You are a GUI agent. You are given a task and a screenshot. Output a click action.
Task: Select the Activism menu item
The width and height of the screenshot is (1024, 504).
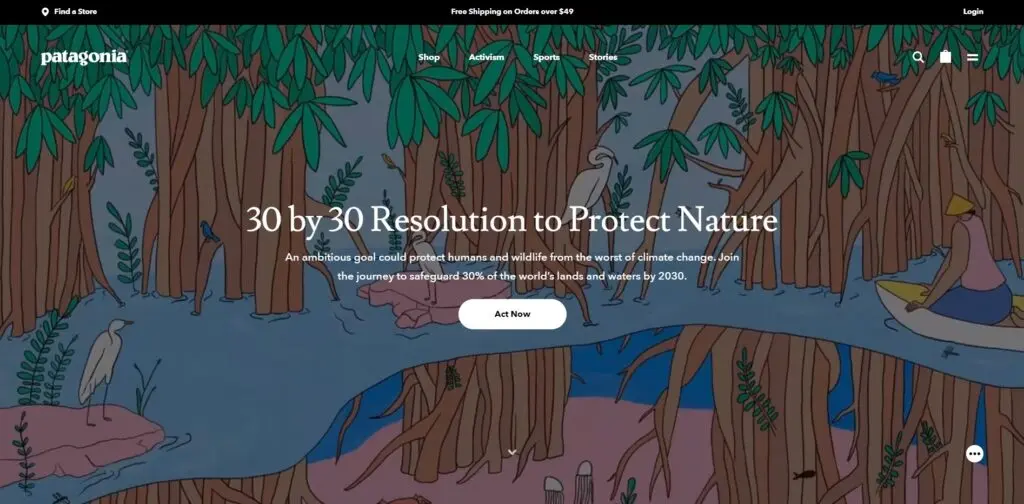tap(486, 57)
